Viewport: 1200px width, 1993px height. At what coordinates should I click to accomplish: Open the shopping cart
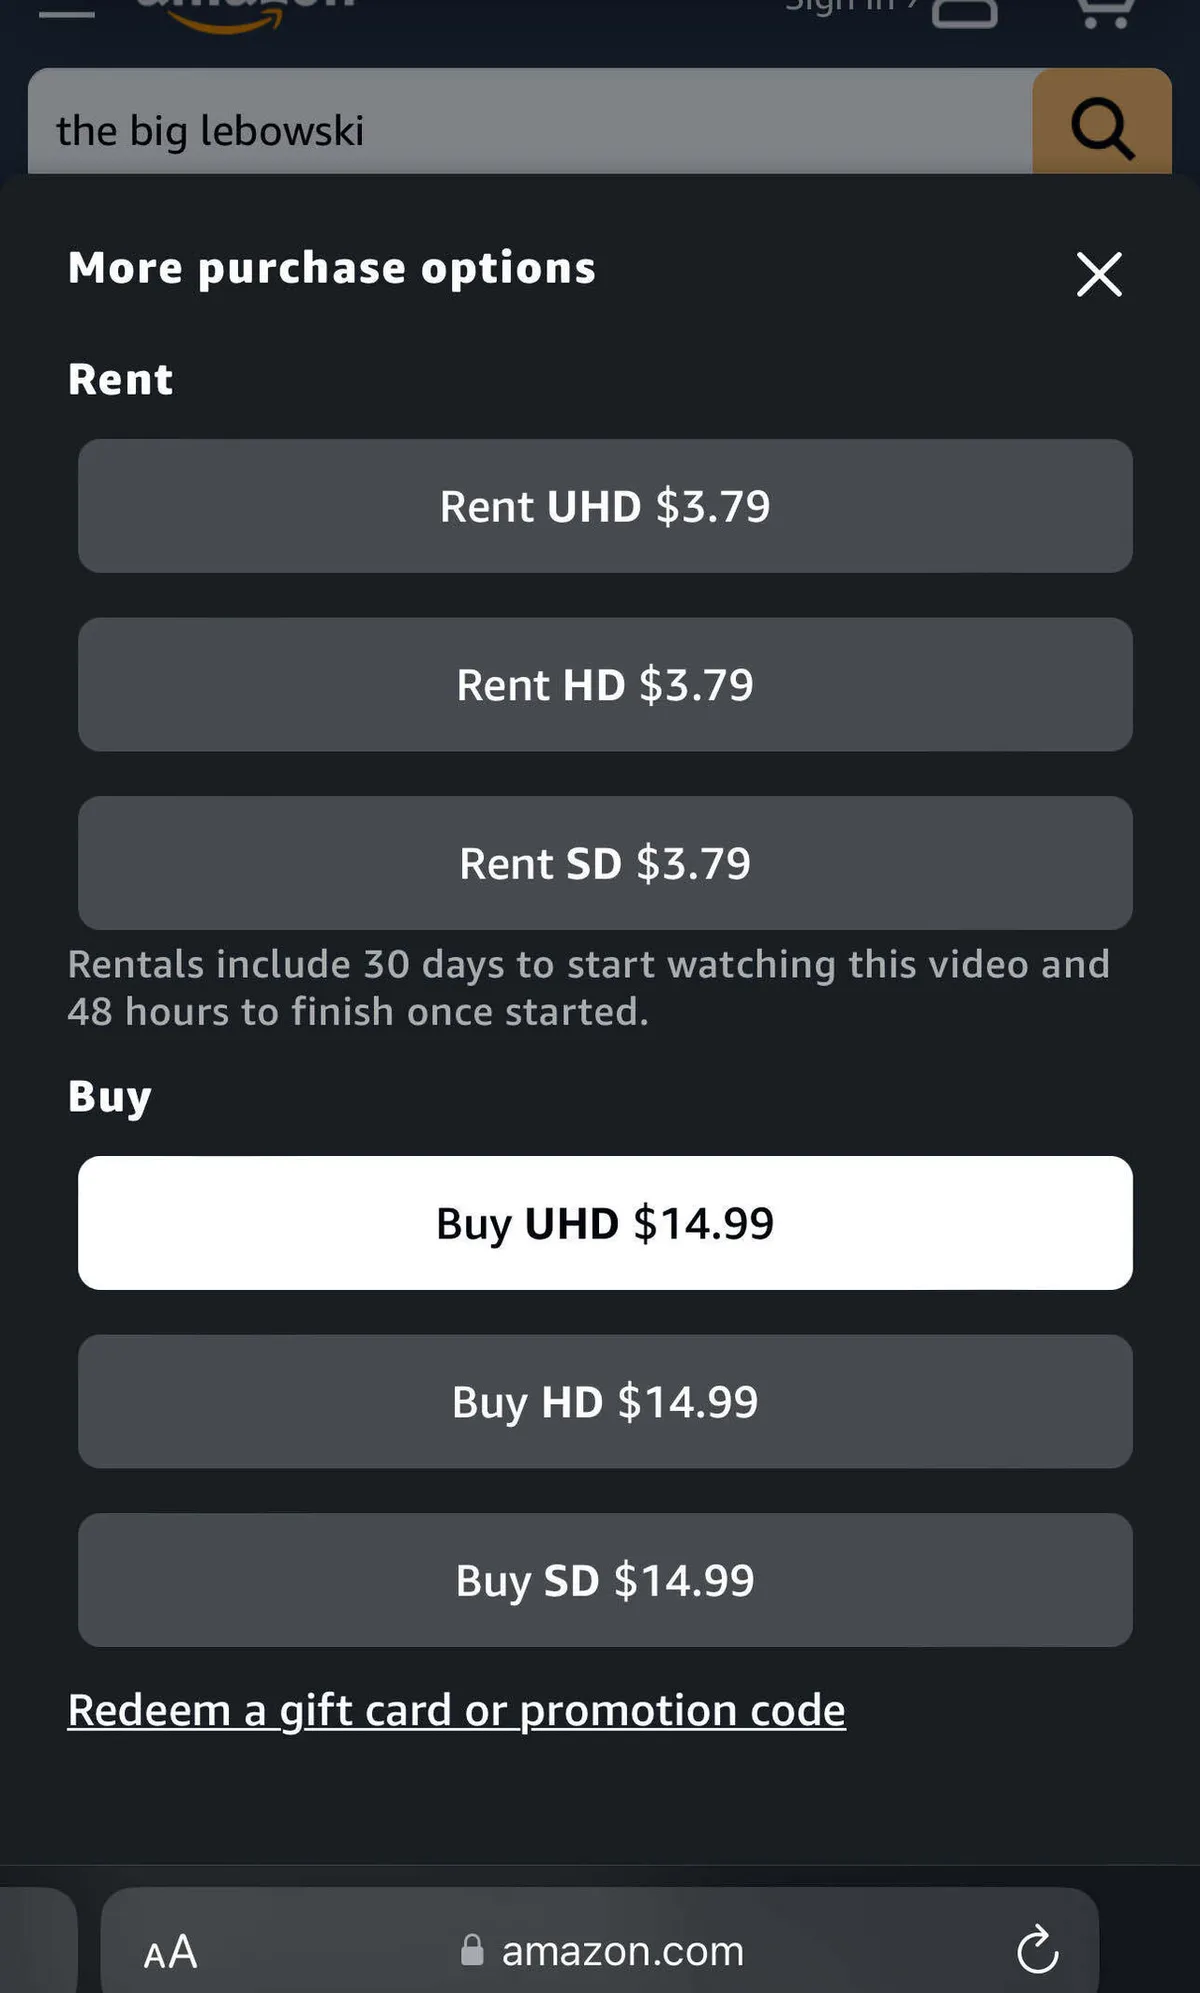pyautogui.click(x=1105, y=12)
